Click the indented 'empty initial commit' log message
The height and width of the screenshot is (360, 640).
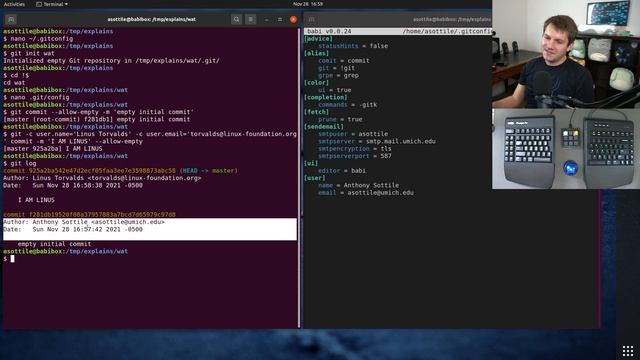(54, 244)
